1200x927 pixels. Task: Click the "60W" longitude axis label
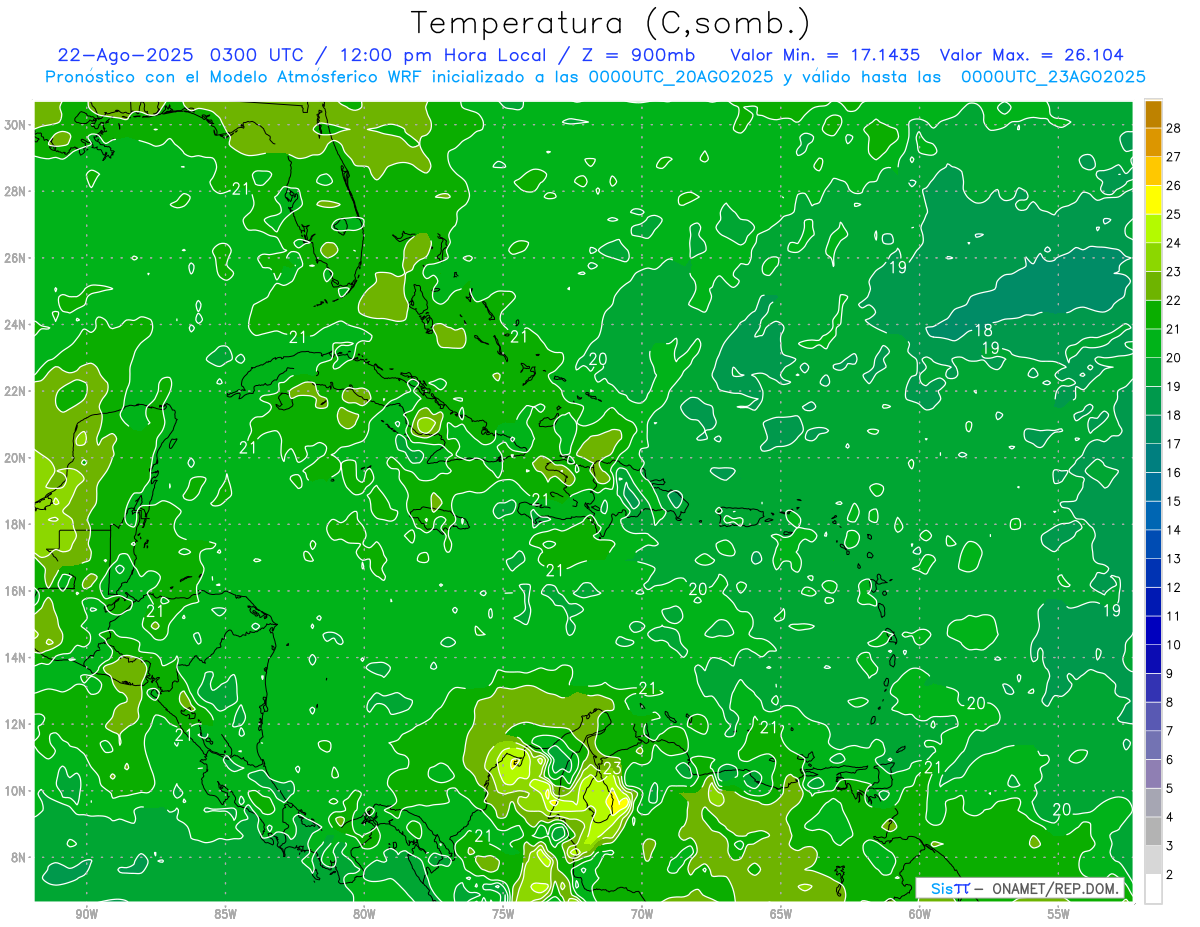(x=920, y=914)
